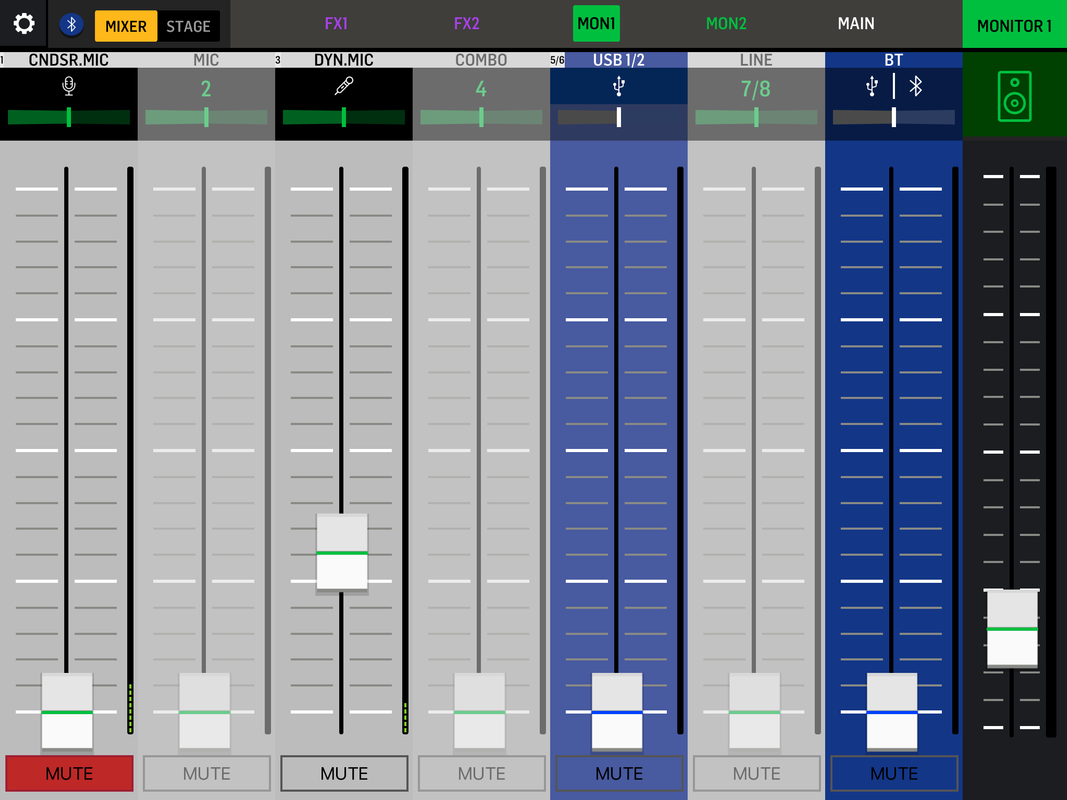The width and height of the screenshot is (1067, 800).
Task: Tap the channel 4 number icon
Action: (x=481, y=88)
